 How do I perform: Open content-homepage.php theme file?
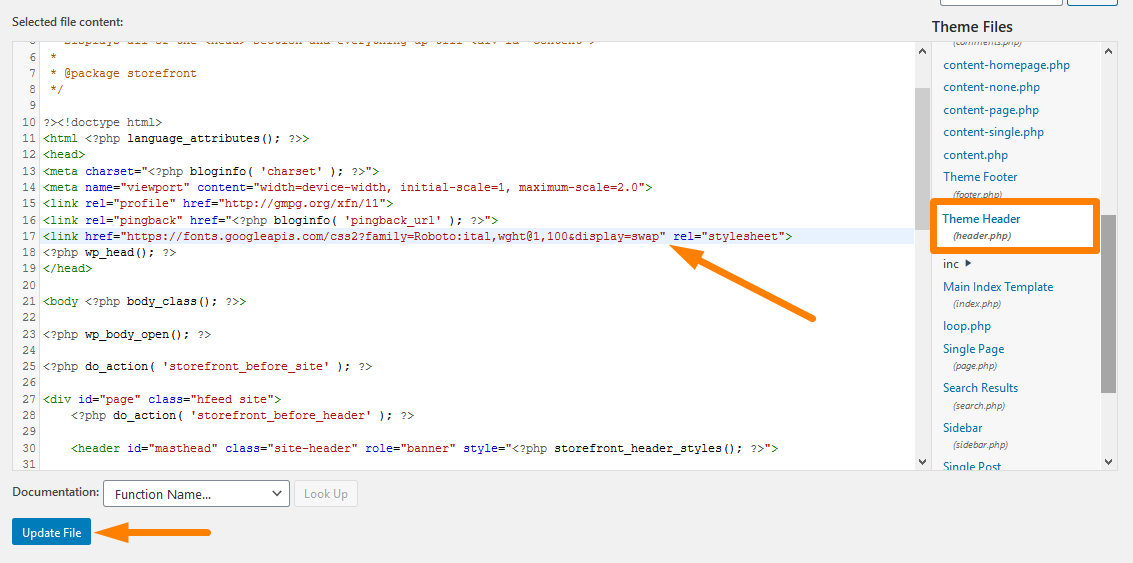(x=1006, y=65)
